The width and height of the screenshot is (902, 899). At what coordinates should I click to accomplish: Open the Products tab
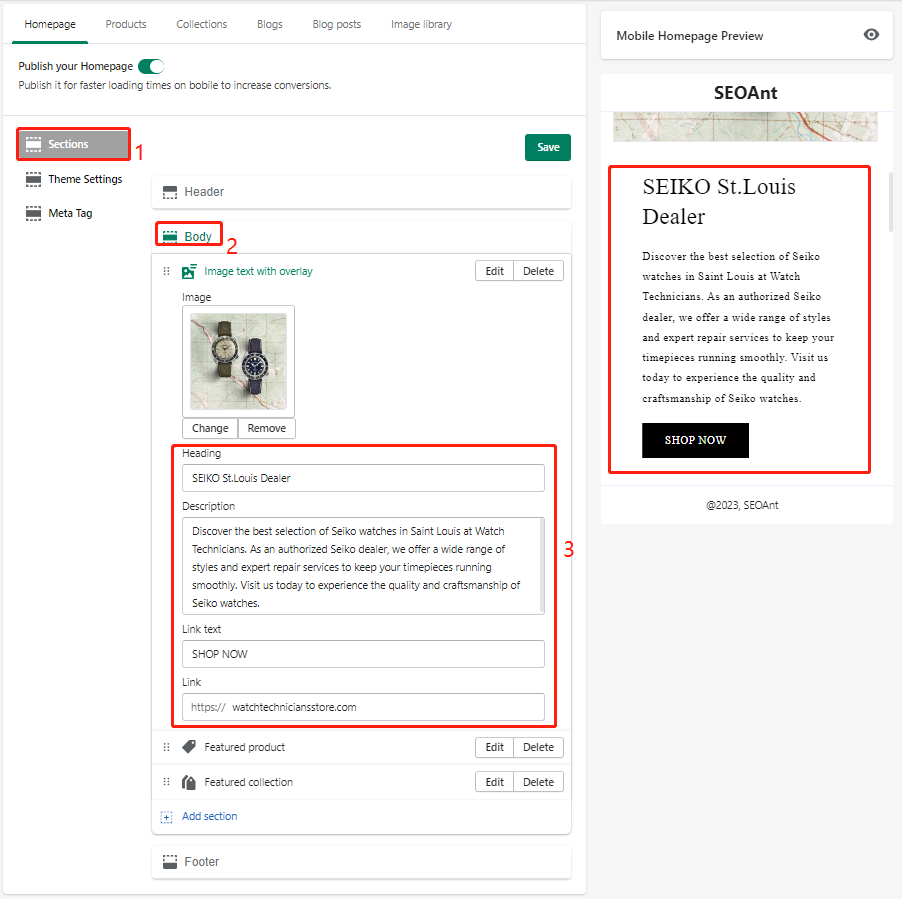pyautogui.click(x=126, y=24)
